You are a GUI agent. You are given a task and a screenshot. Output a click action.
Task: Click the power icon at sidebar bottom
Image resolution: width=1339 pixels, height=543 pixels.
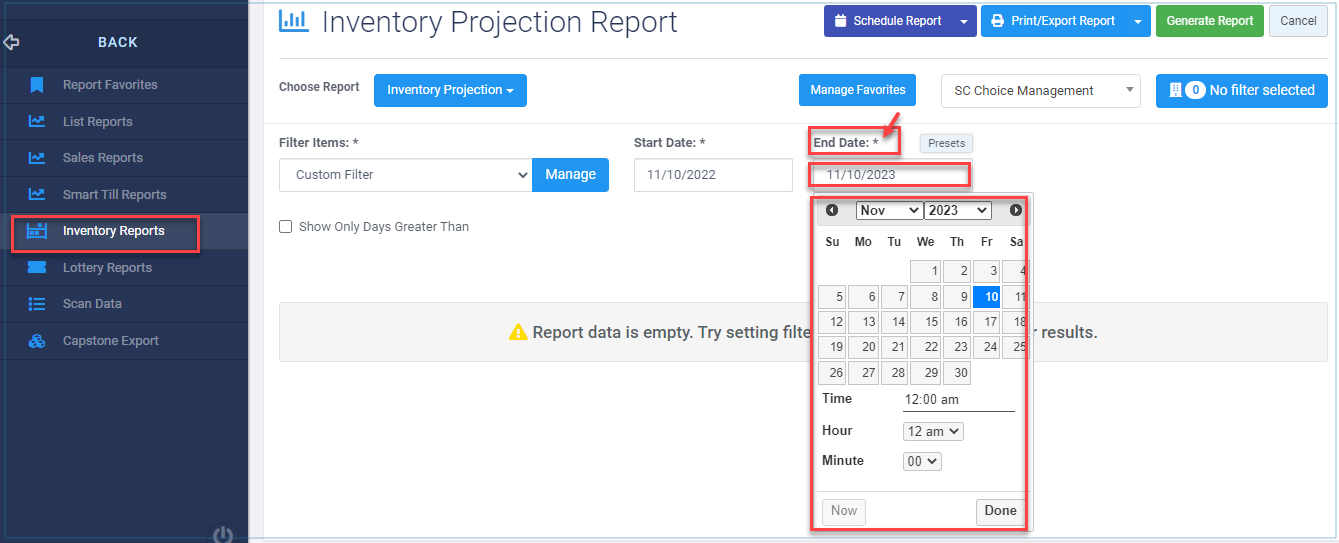[x=223, y=535]
